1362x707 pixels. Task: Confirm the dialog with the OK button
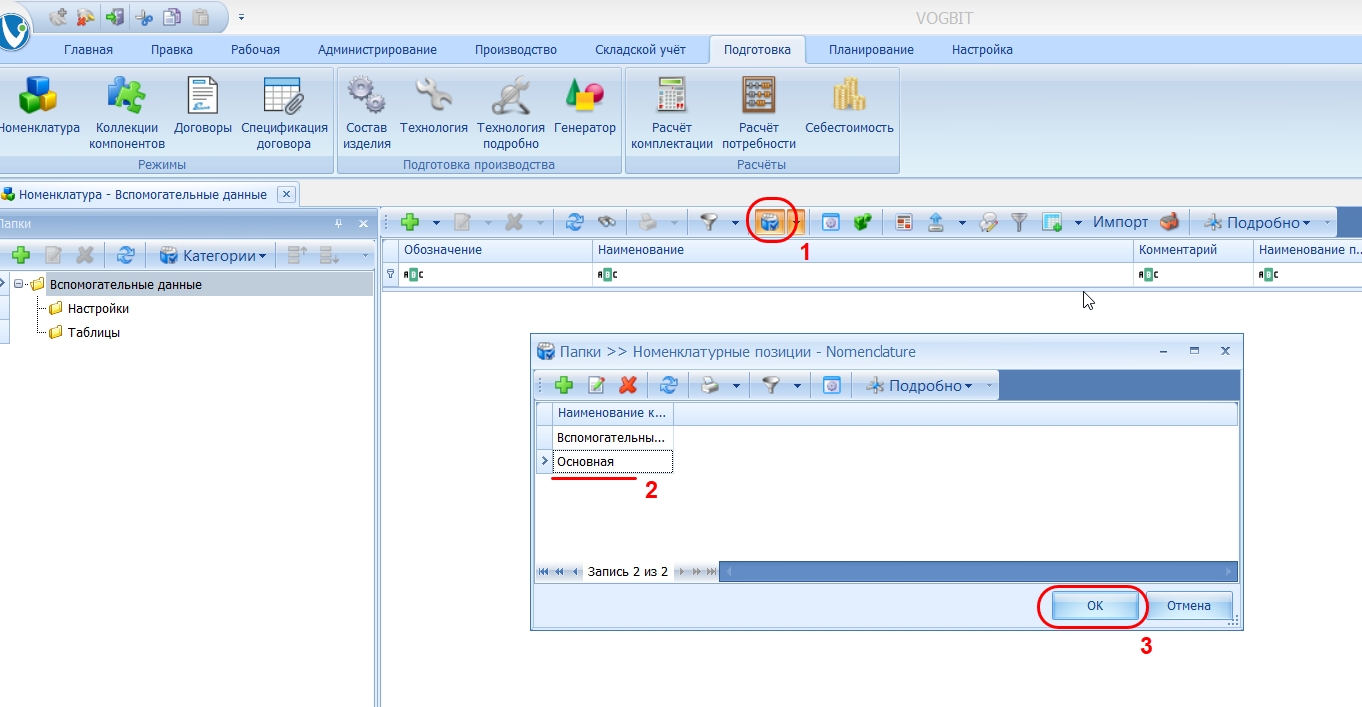(1094, 605)
